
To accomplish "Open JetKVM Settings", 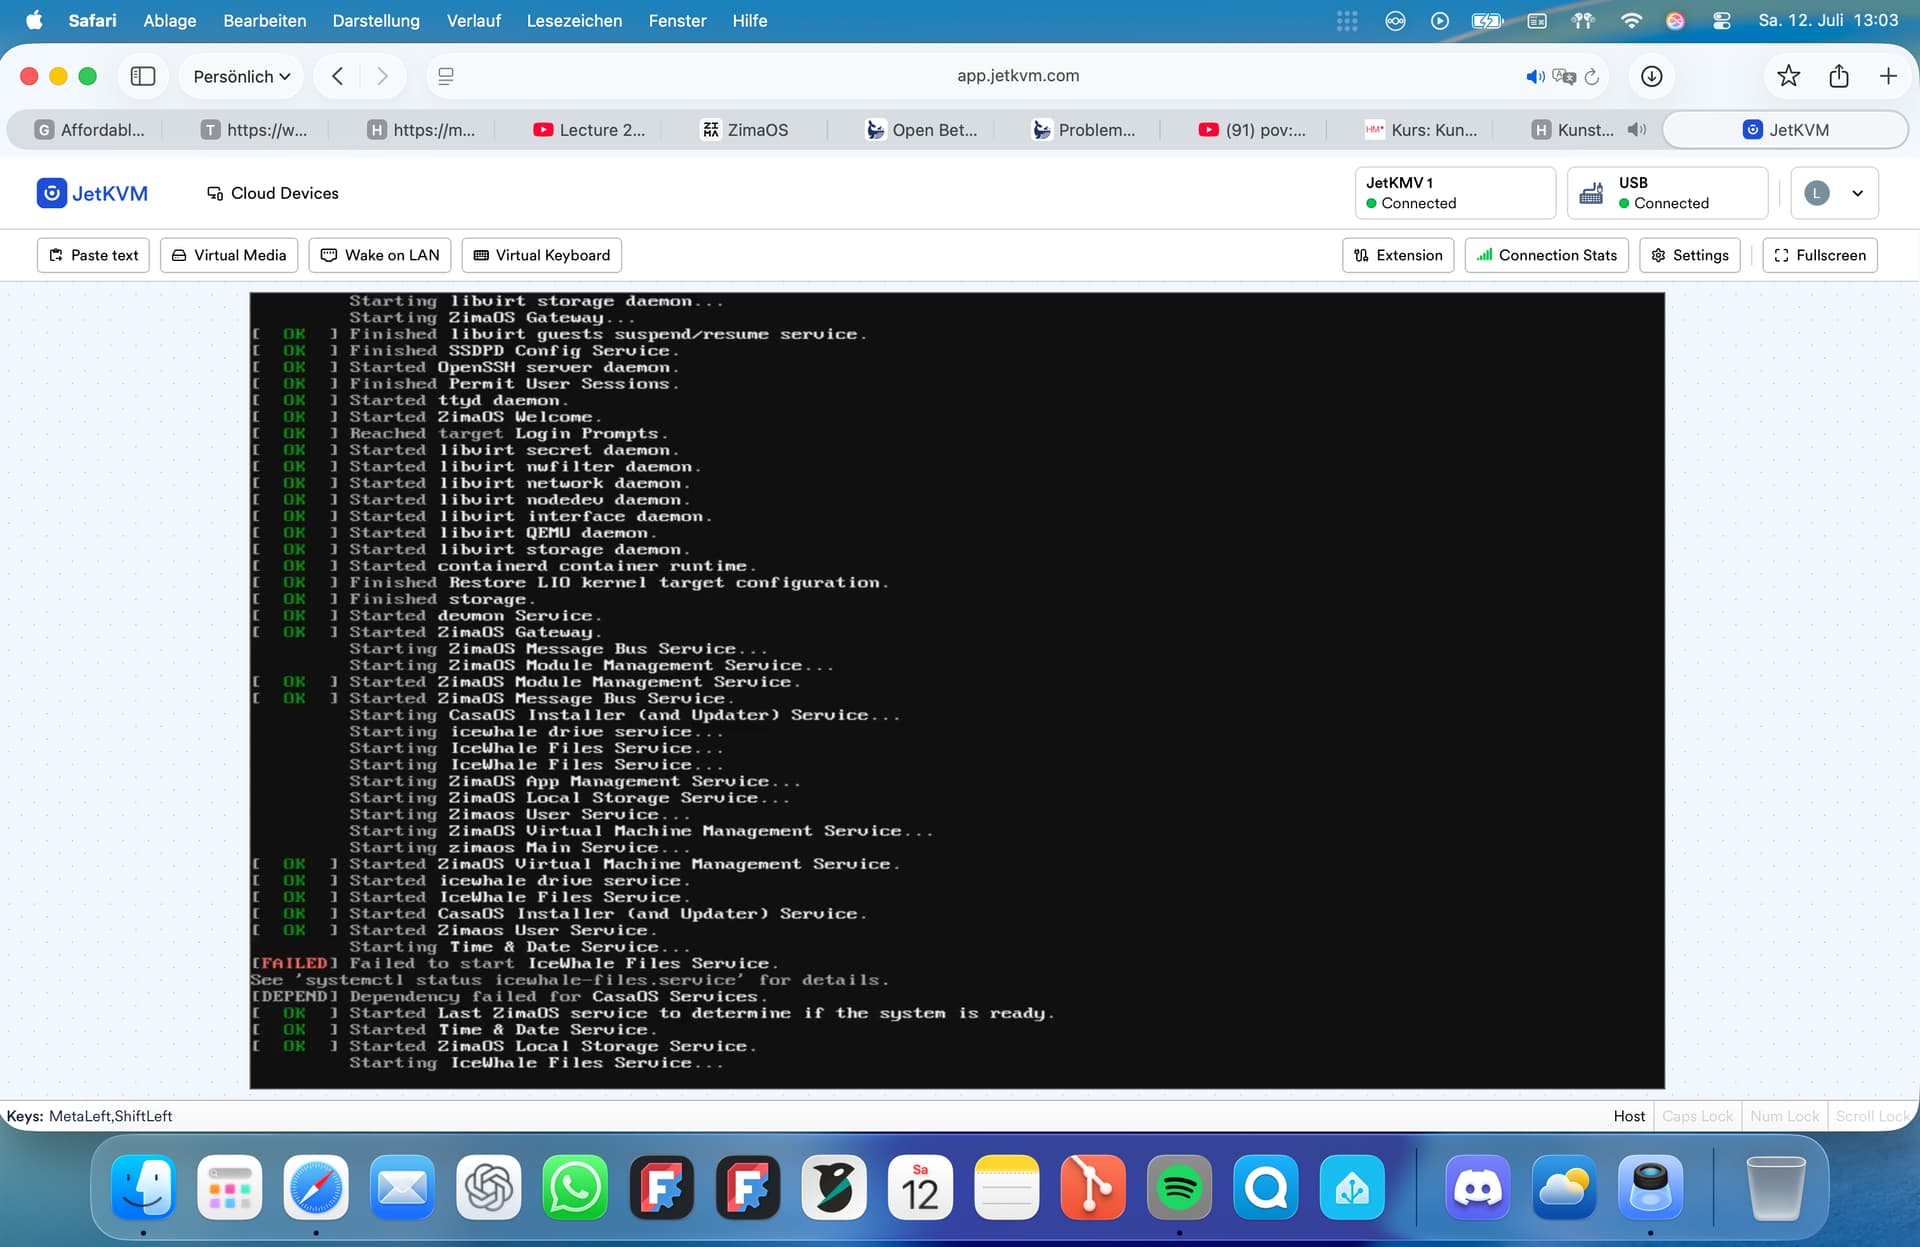I will [1690, 255].
